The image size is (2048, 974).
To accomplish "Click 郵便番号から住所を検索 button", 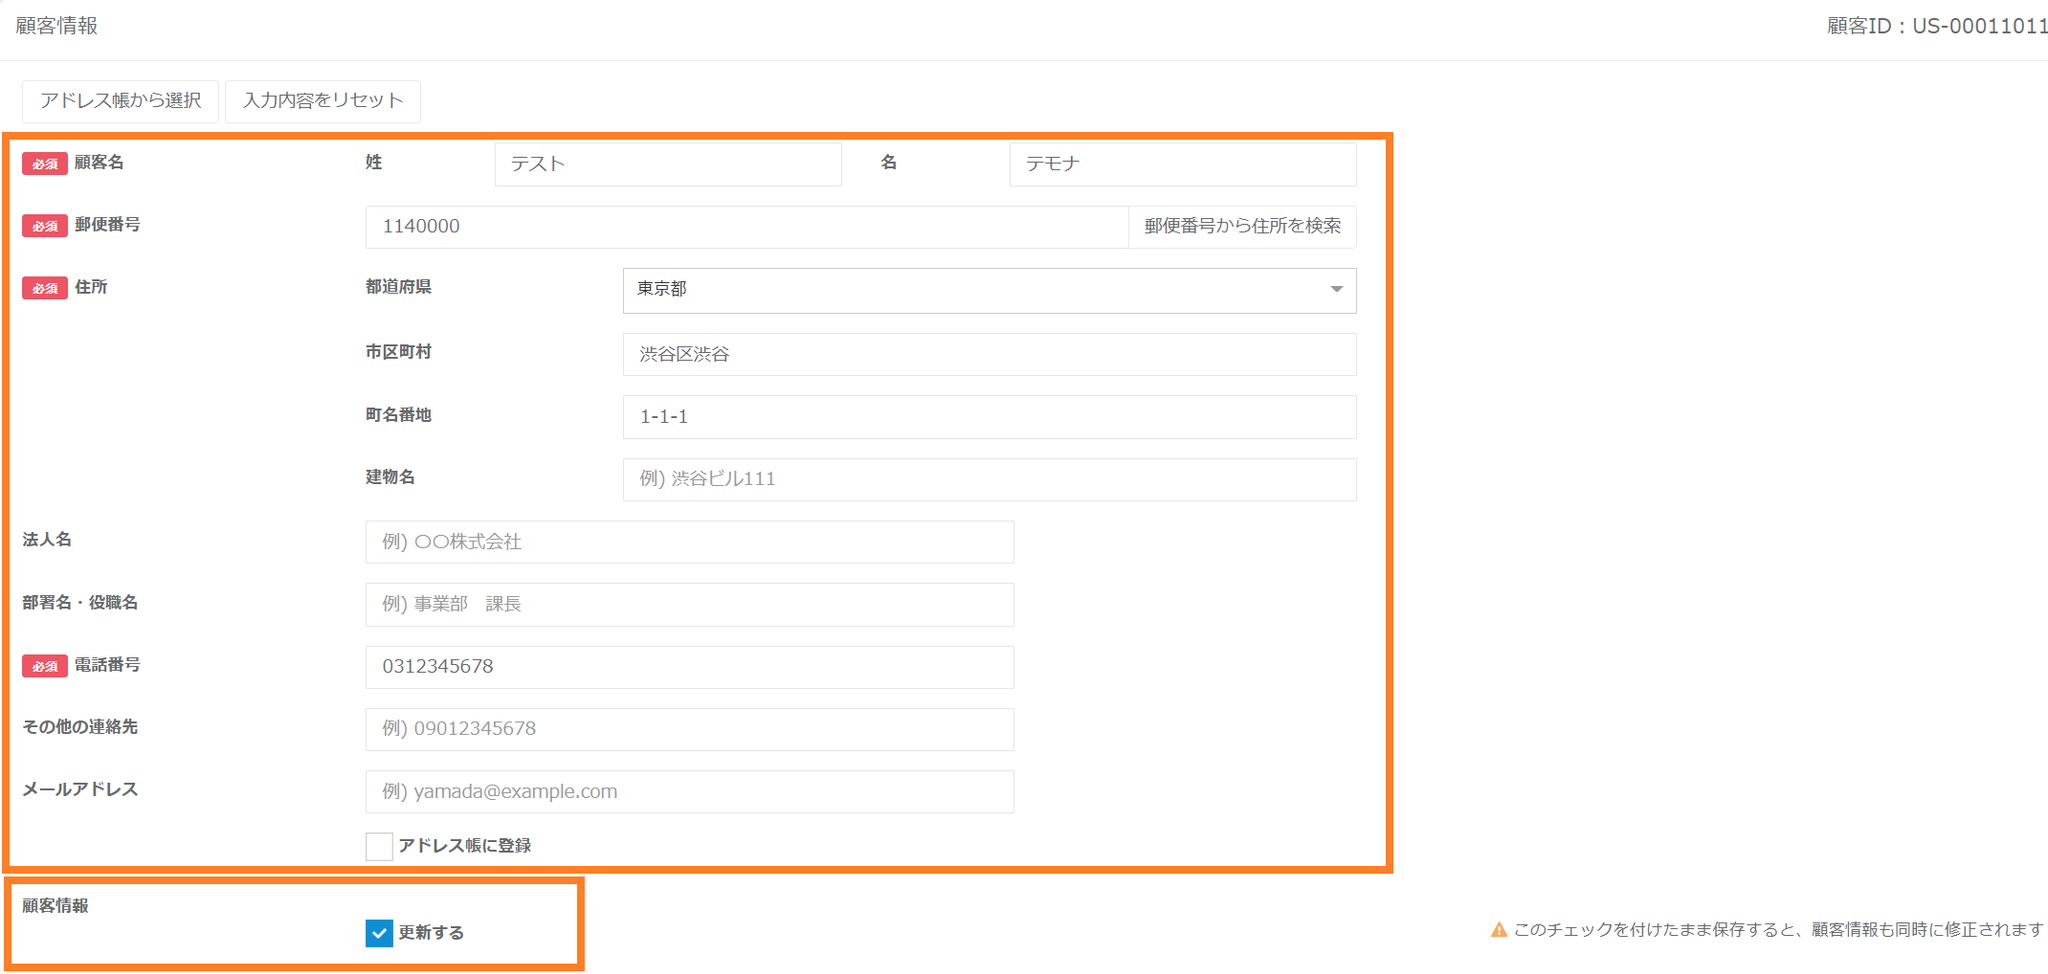I will tap(1242, 227).
